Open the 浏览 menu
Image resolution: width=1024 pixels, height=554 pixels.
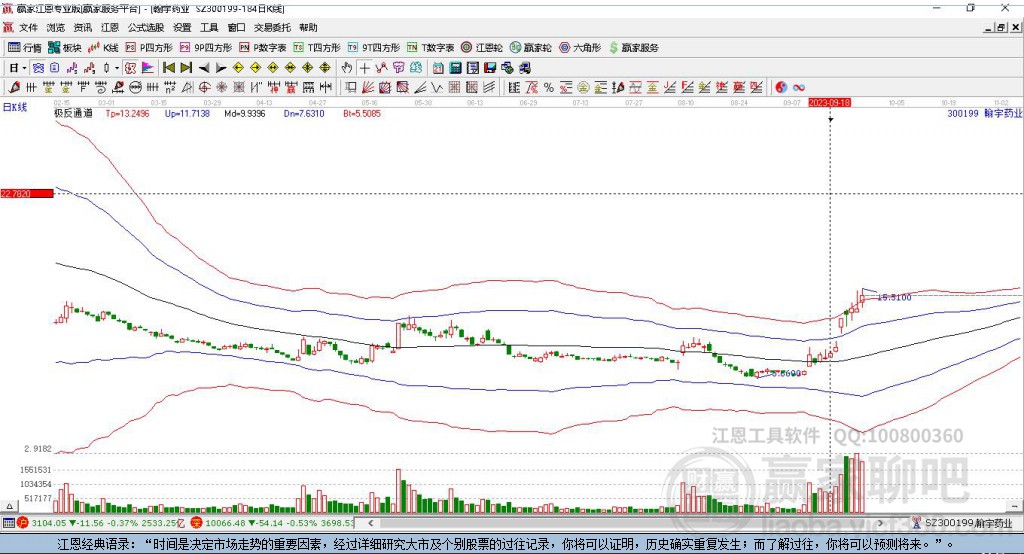[x=56, y=27]
